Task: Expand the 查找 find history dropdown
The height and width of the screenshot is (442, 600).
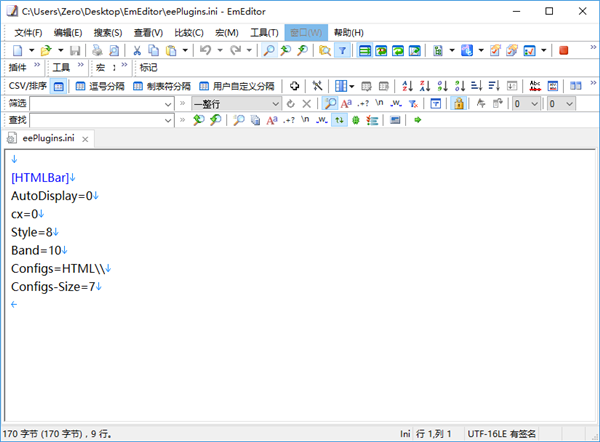Action: (168, 121)
